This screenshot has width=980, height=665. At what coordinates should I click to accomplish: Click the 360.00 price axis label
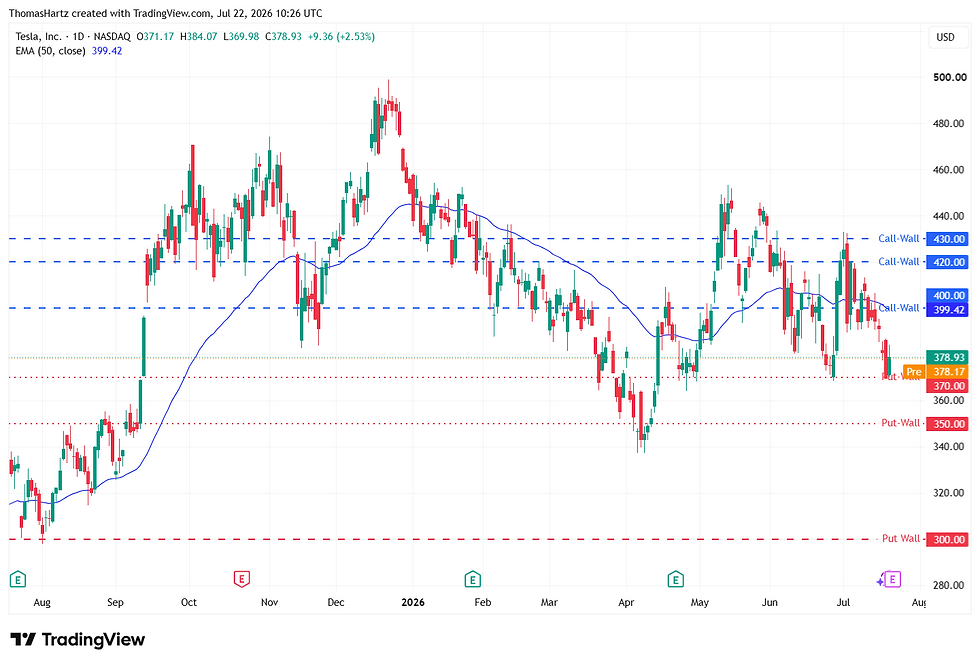point(949,400)
